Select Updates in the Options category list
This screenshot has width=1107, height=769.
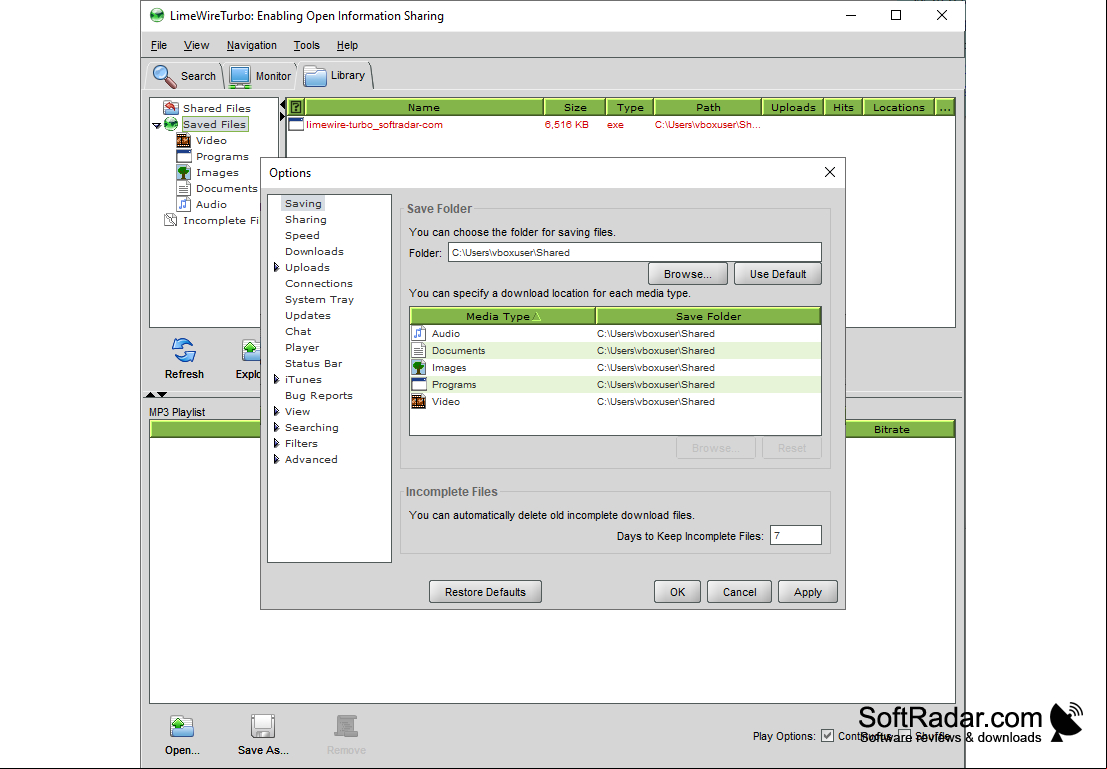(x=308, y=316)
